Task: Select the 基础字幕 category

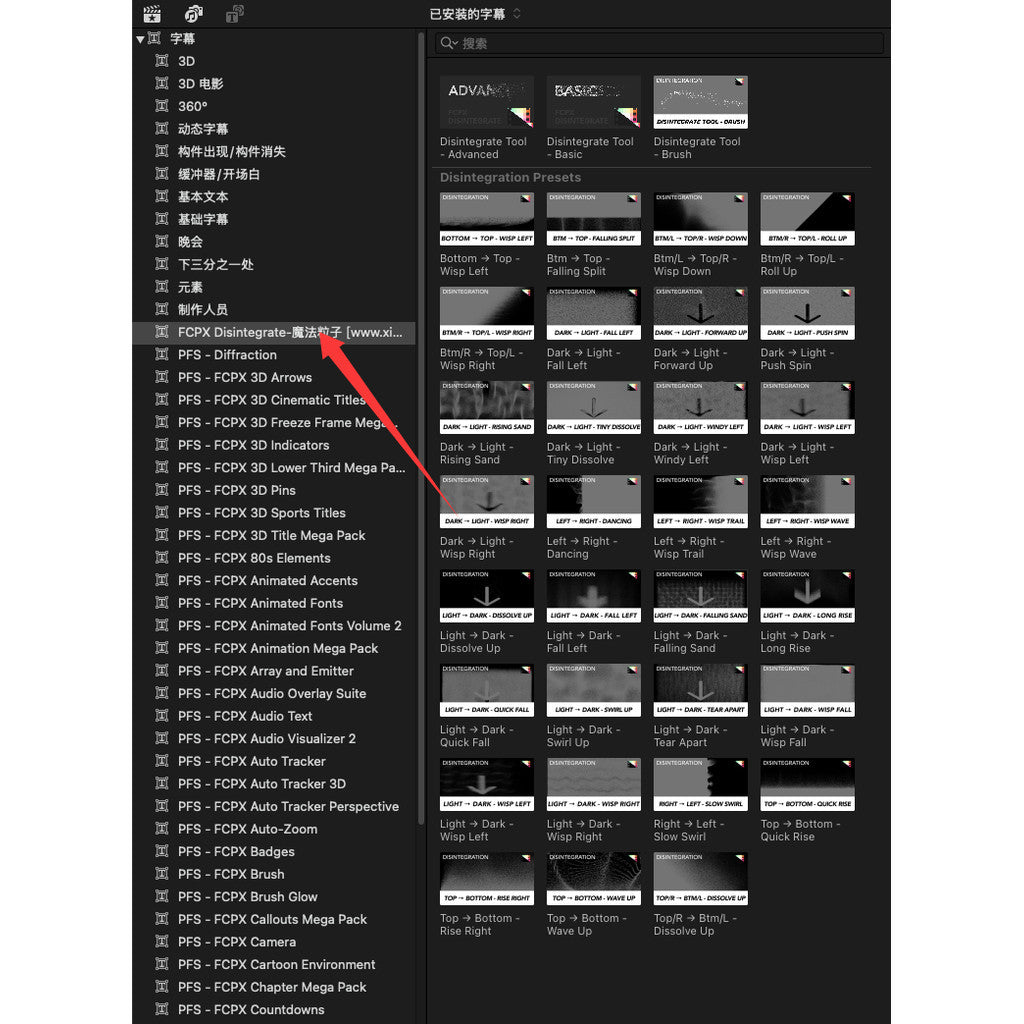Action: [274, 219]
